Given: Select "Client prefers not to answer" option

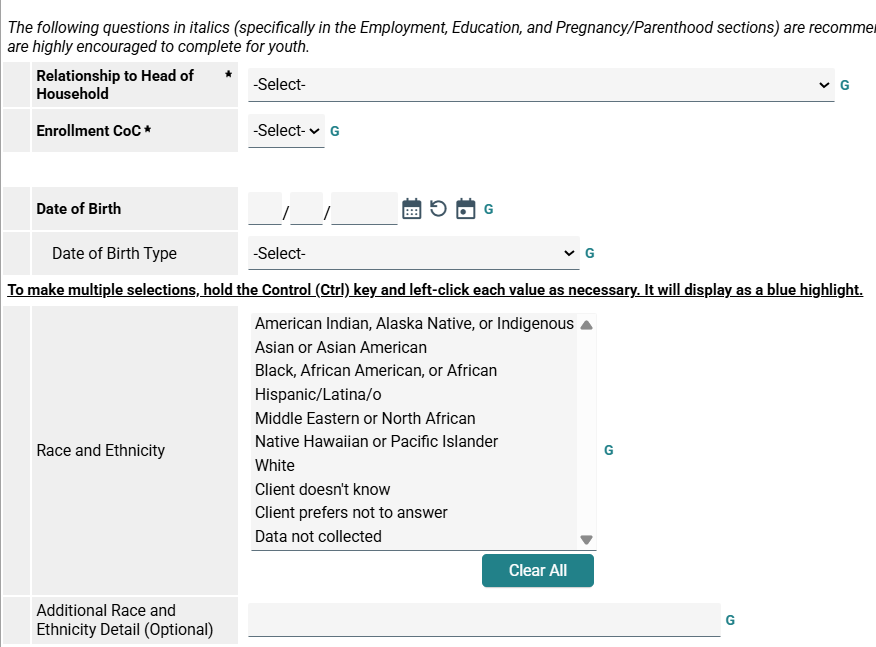Looking at the screenshot, I should (351, 513).
